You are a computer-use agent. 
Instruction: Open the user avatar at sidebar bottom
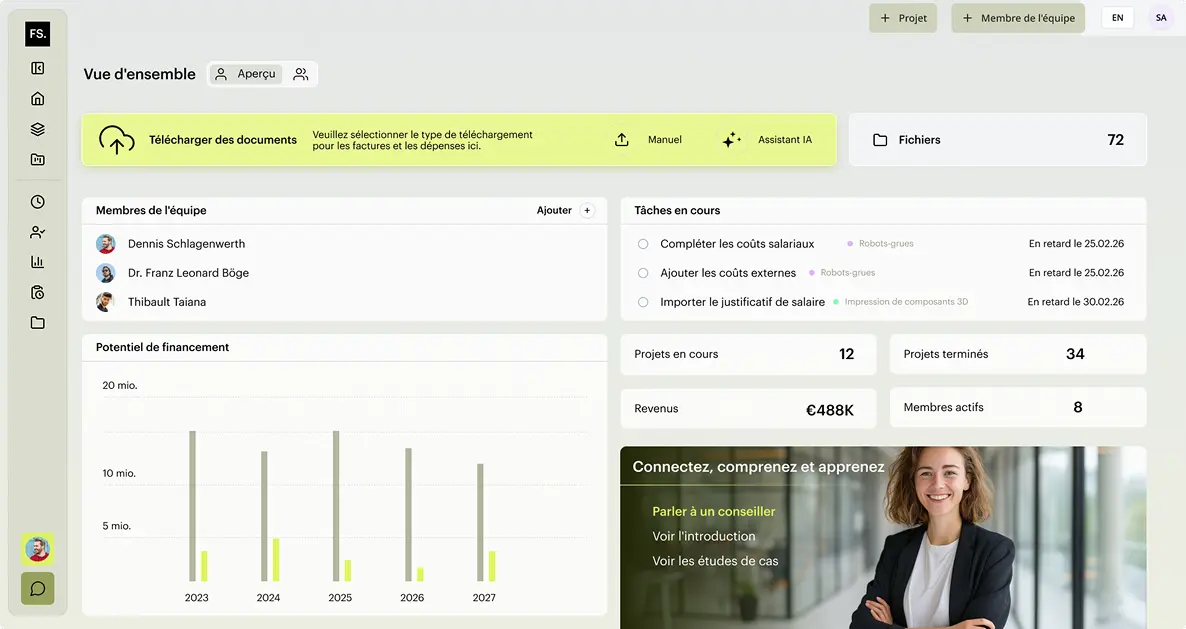point(38,549)
